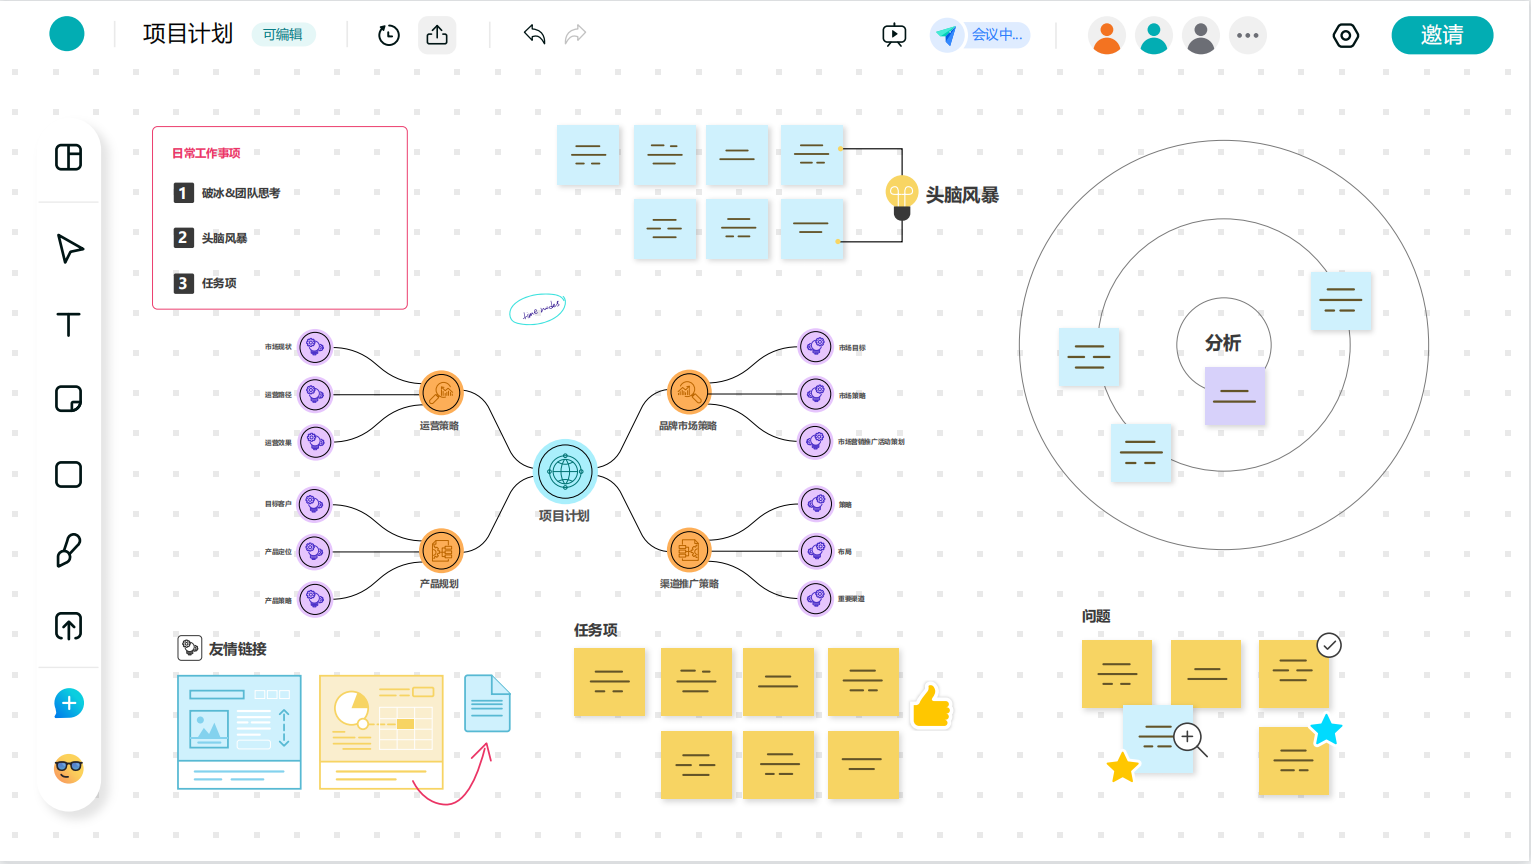Click the yellow star sticker

tap(1122, 767)
